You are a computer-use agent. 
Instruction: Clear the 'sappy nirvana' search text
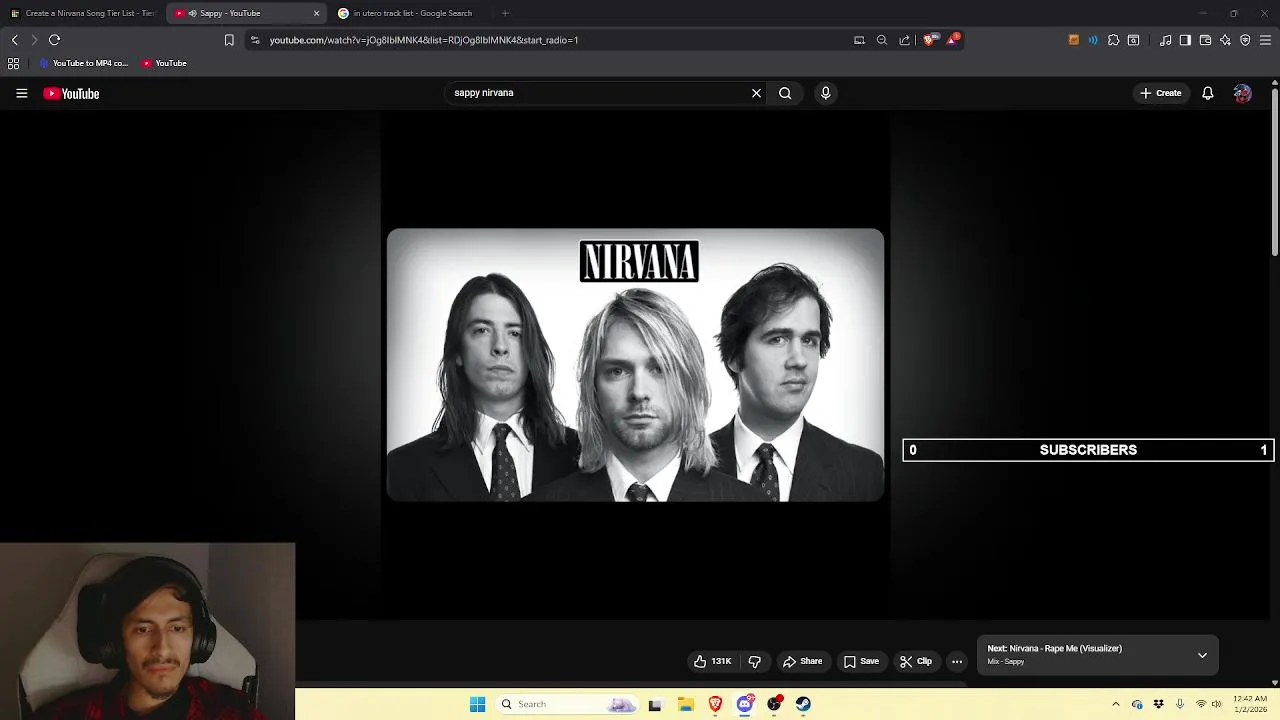(756, 93)
